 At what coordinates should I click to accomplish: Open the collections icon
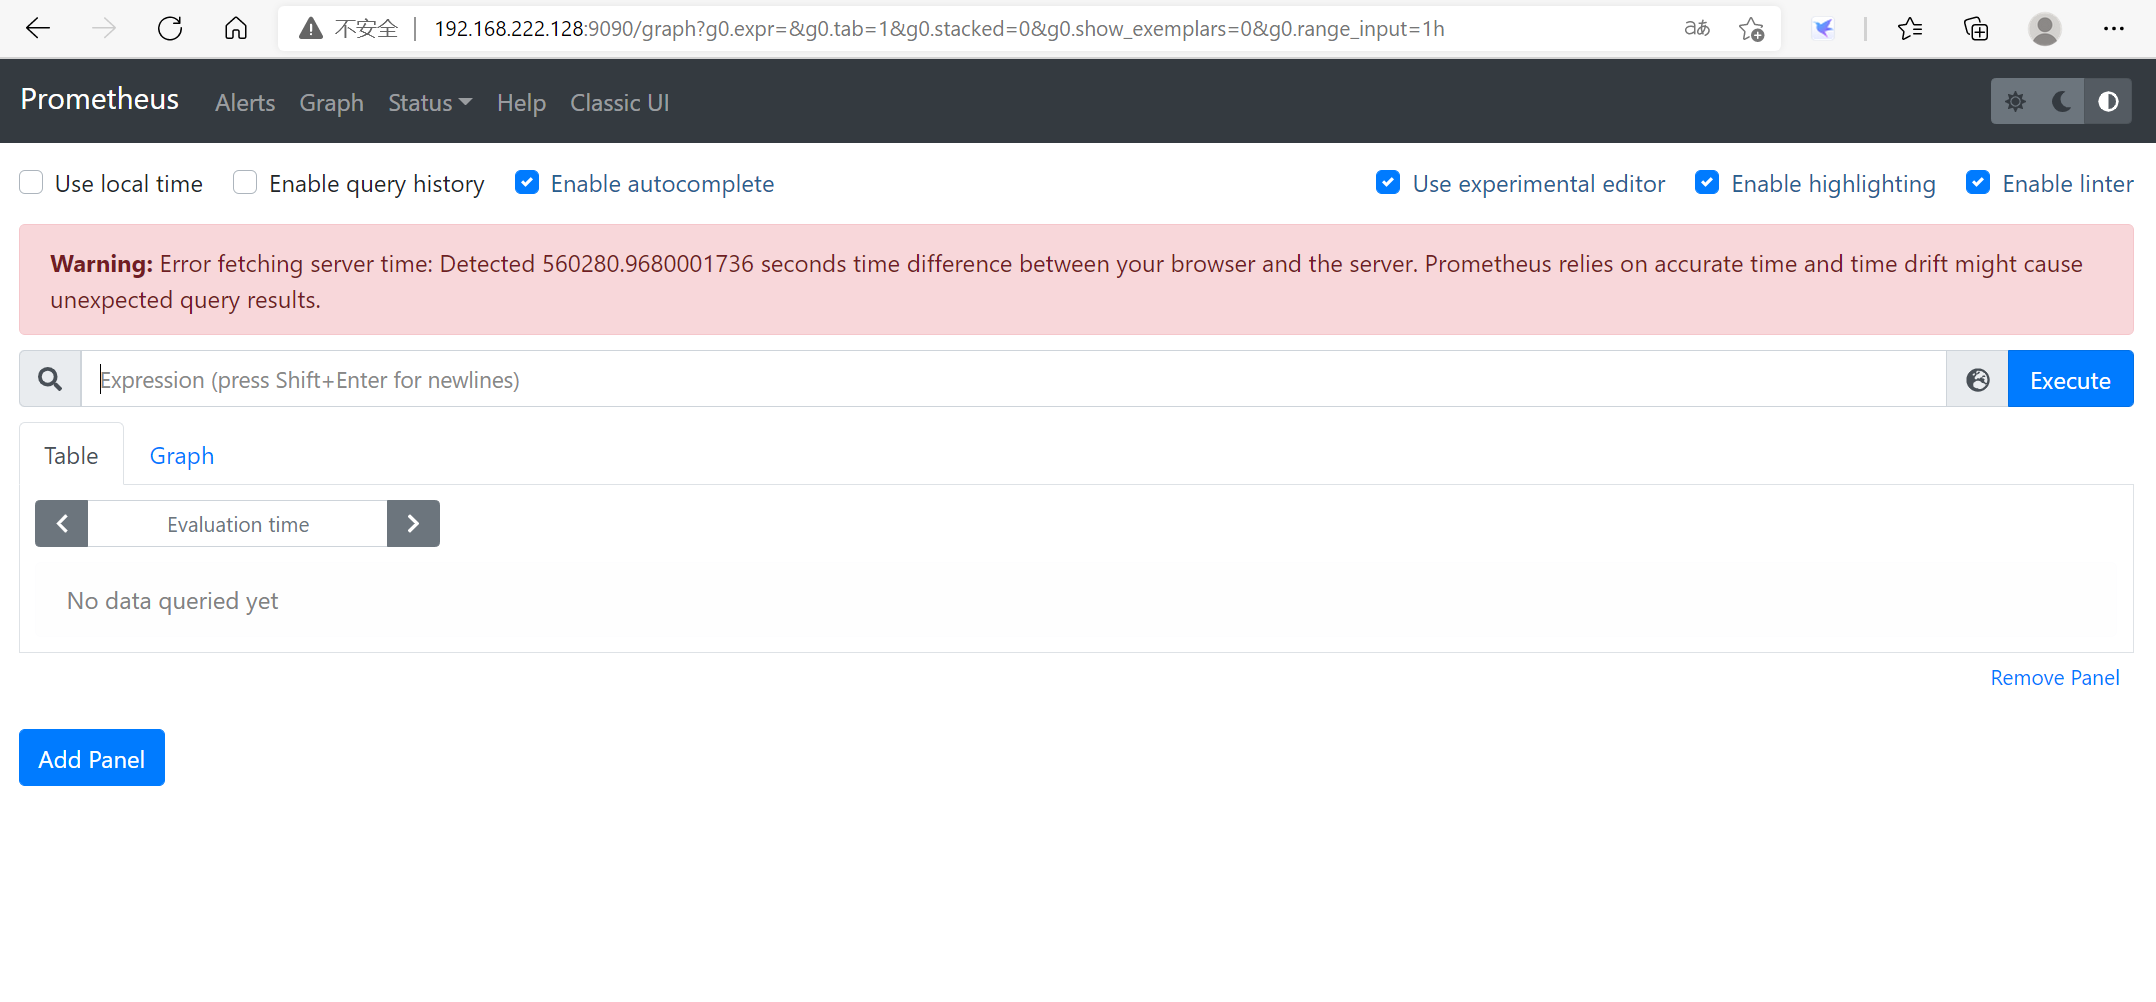[1976, 28]
